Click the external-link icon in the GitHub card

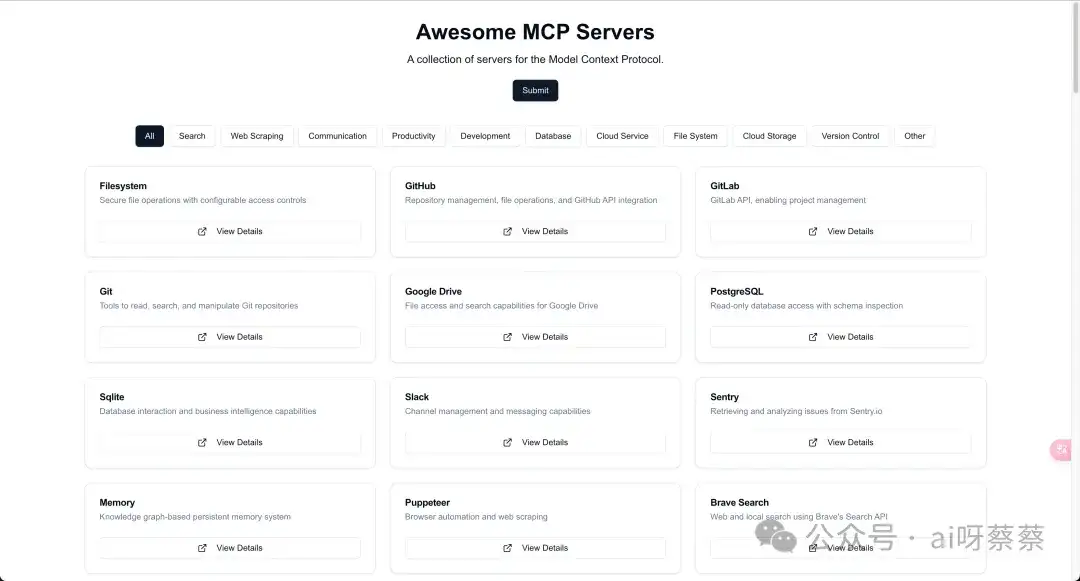point(508,232)
